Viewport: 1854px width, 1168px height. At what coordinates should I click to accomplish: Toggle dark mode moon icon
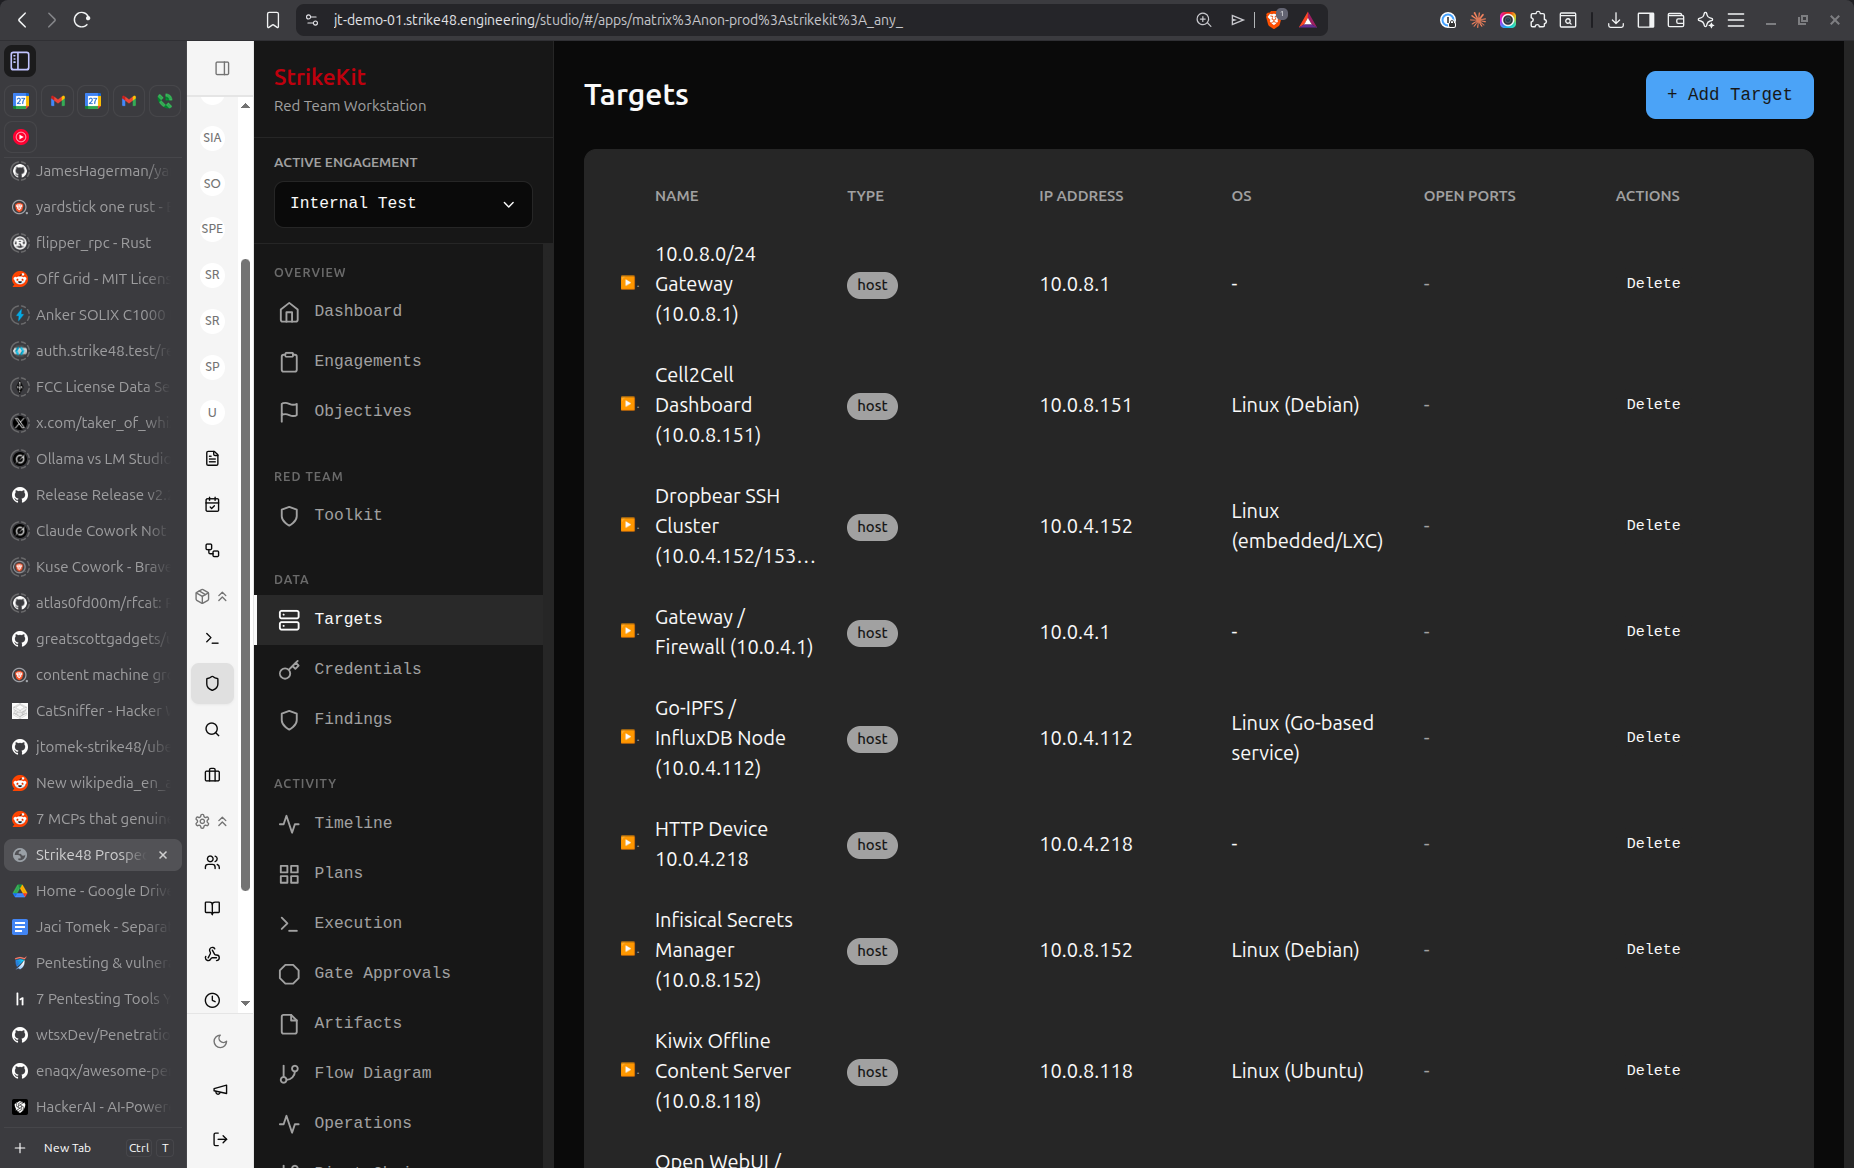tap(220, 1041)
